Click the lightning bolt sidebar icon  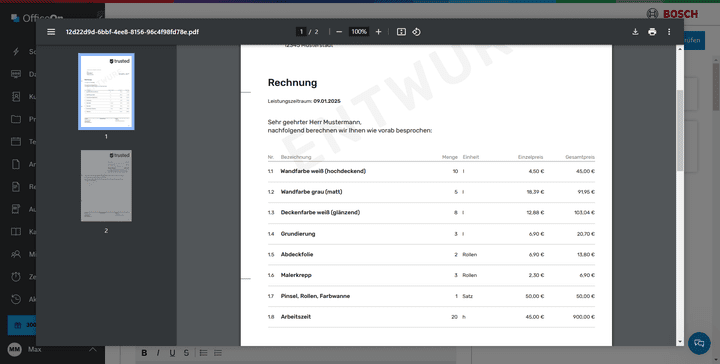click(x=16, y=51)
